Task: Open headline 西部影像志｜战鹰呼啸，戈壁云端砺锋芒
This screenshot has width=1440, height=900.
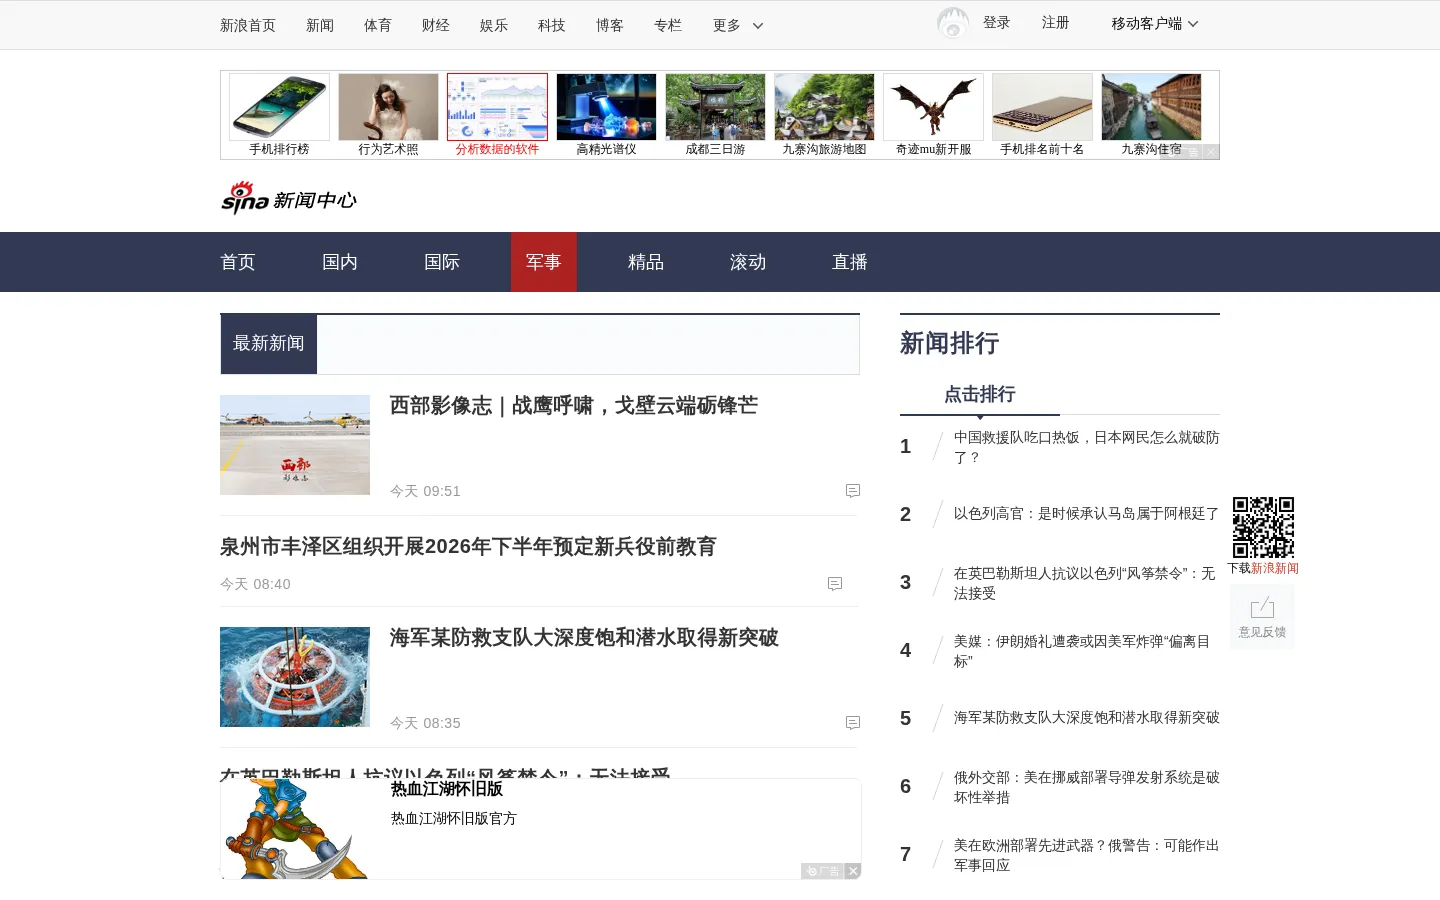Action: [x=574, y=406]
